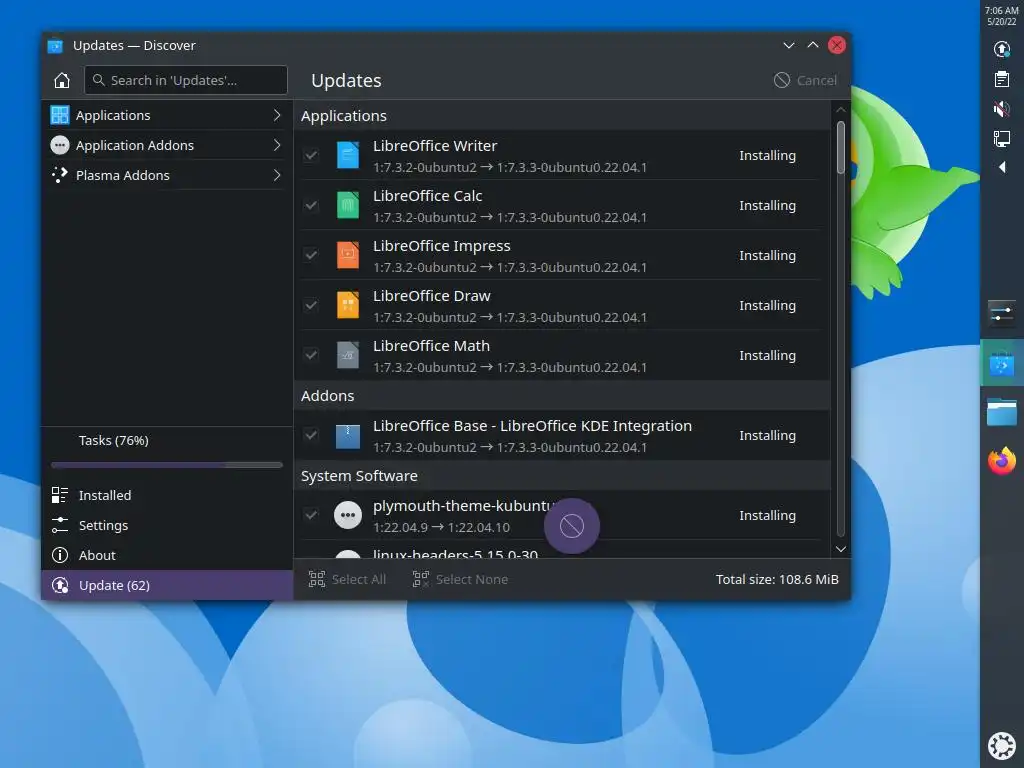Cancel the running updates
Viewport: 1024px width, 768px height.
point(805,80)
